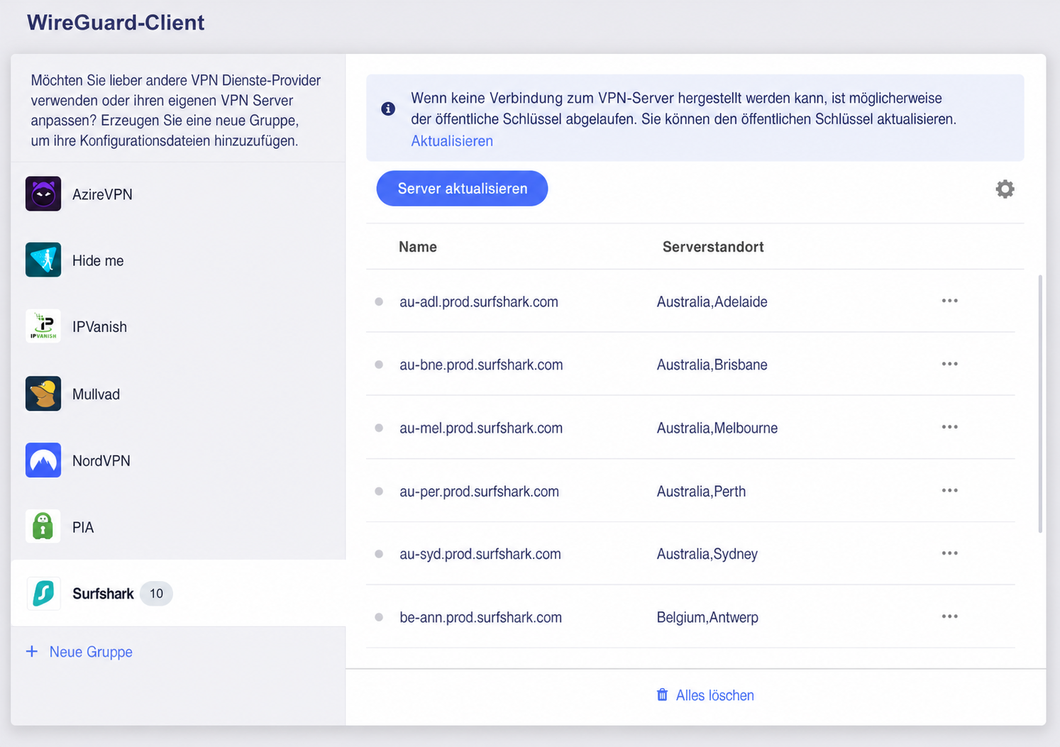The width and height of the screenshot is (1060, 747).
Task: Click location Australia,Adelaide
Action: pyautogui.click(x=712, y=302)
